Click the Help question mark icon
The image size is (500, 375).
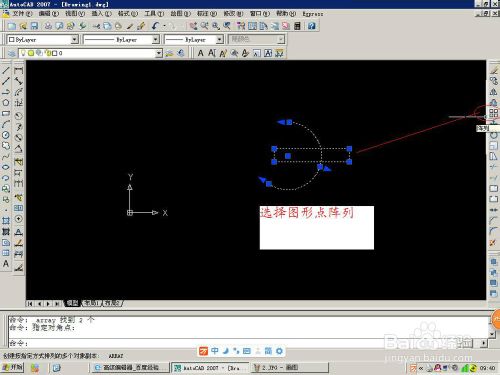pyautogui.click(x=312, y=26)
